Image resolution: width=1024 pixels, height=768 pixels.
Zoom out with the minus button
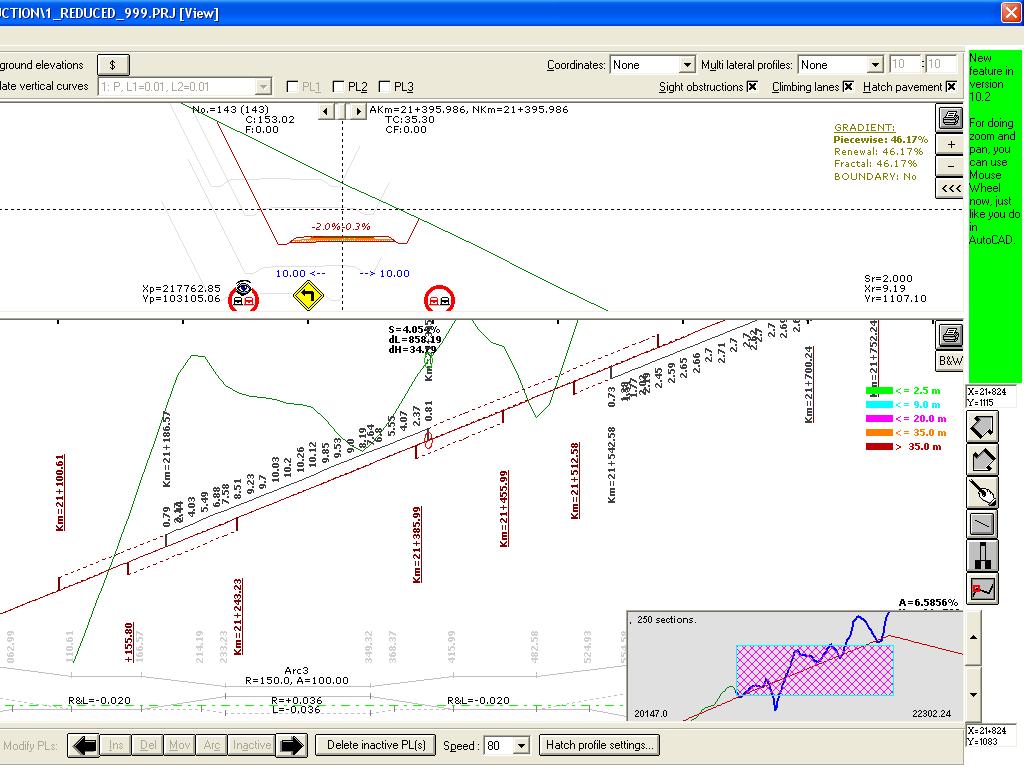[950, 167]
